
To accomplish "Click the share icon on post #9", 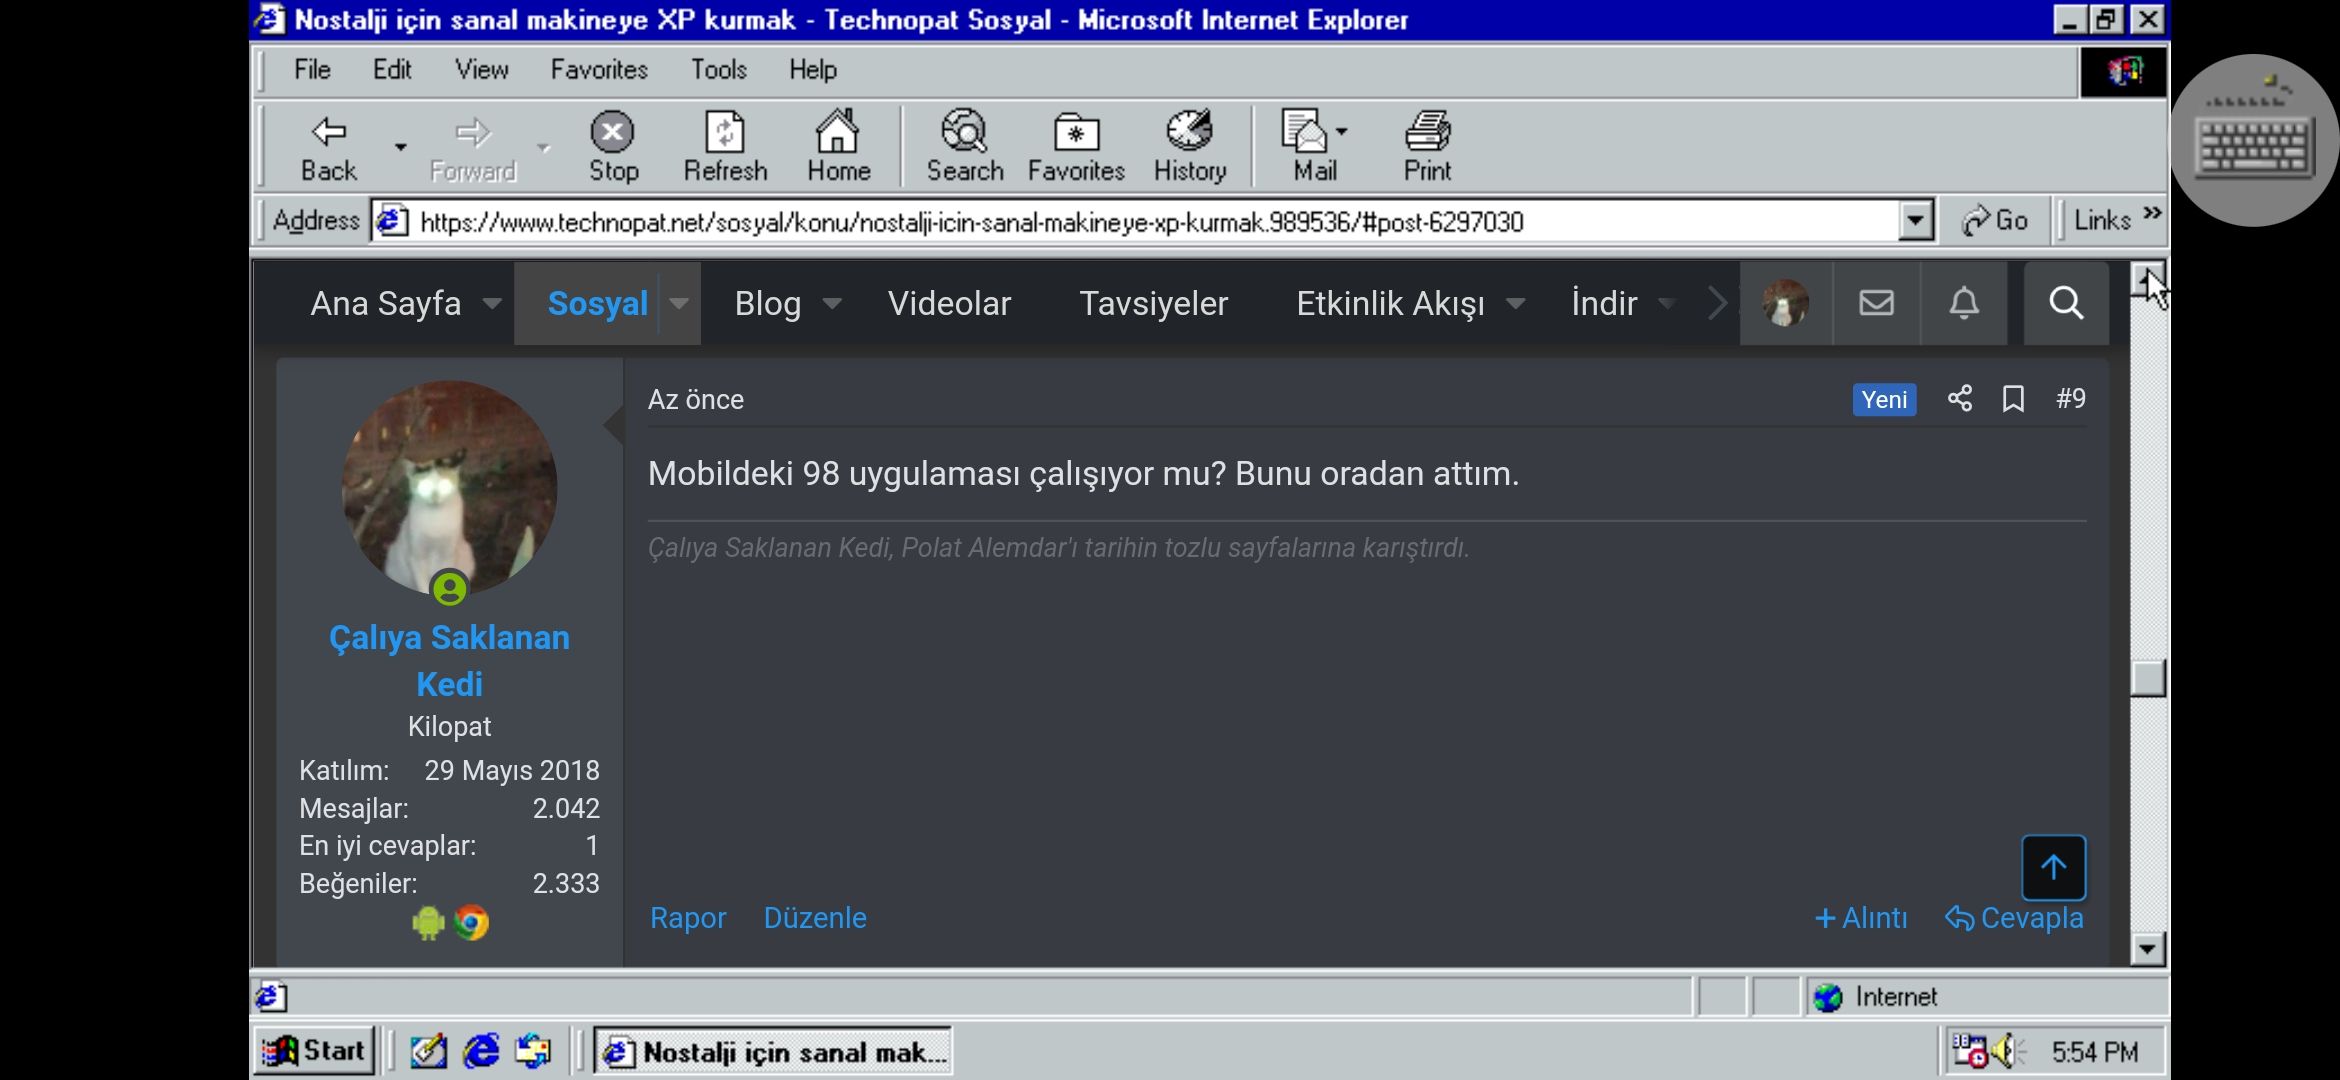I will pyautogui.click(x=1960, y=398).
